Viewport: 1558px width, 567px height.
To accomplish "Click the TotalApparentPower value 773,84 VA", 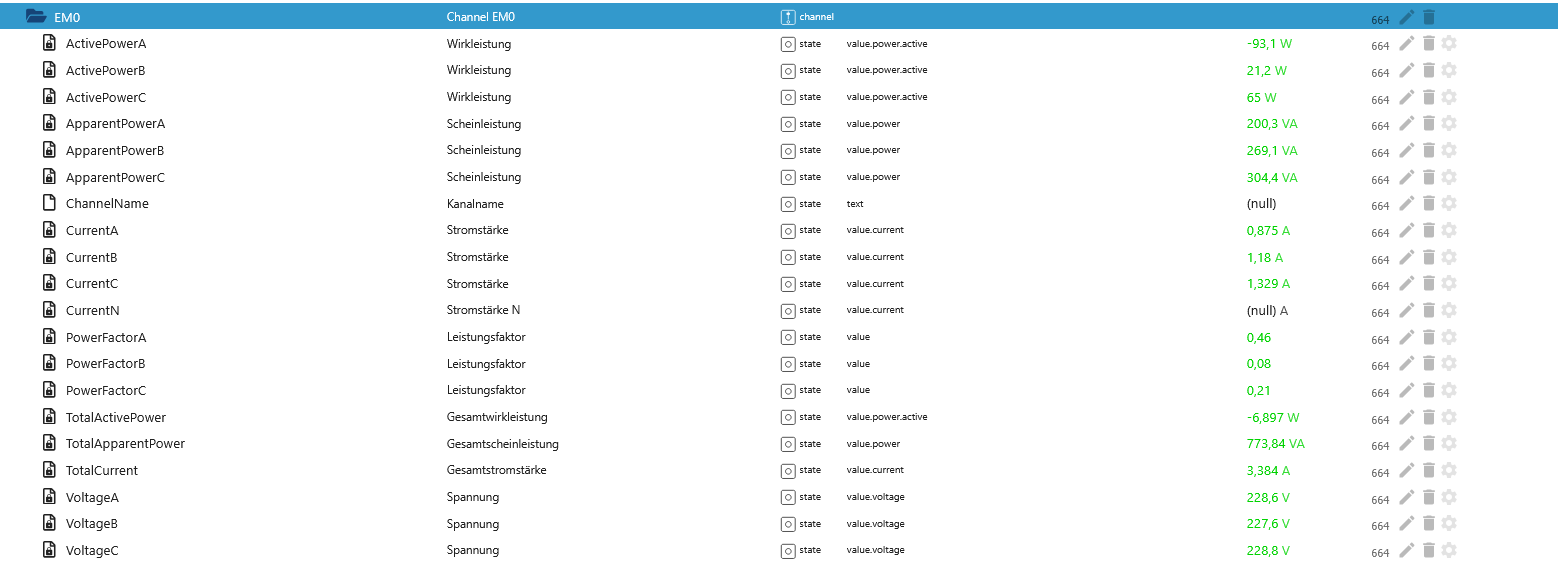I will click(x=1275, y=443).
